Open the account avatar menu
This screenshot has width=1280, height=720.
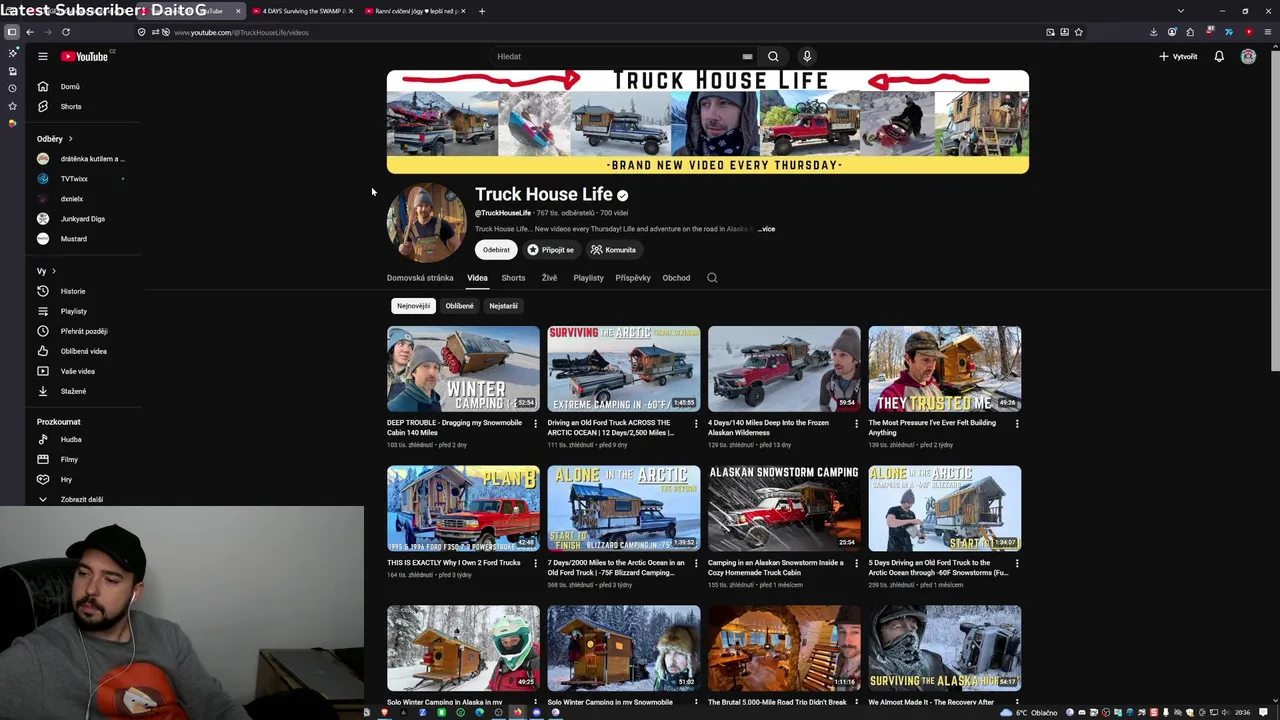(1248, 56)
